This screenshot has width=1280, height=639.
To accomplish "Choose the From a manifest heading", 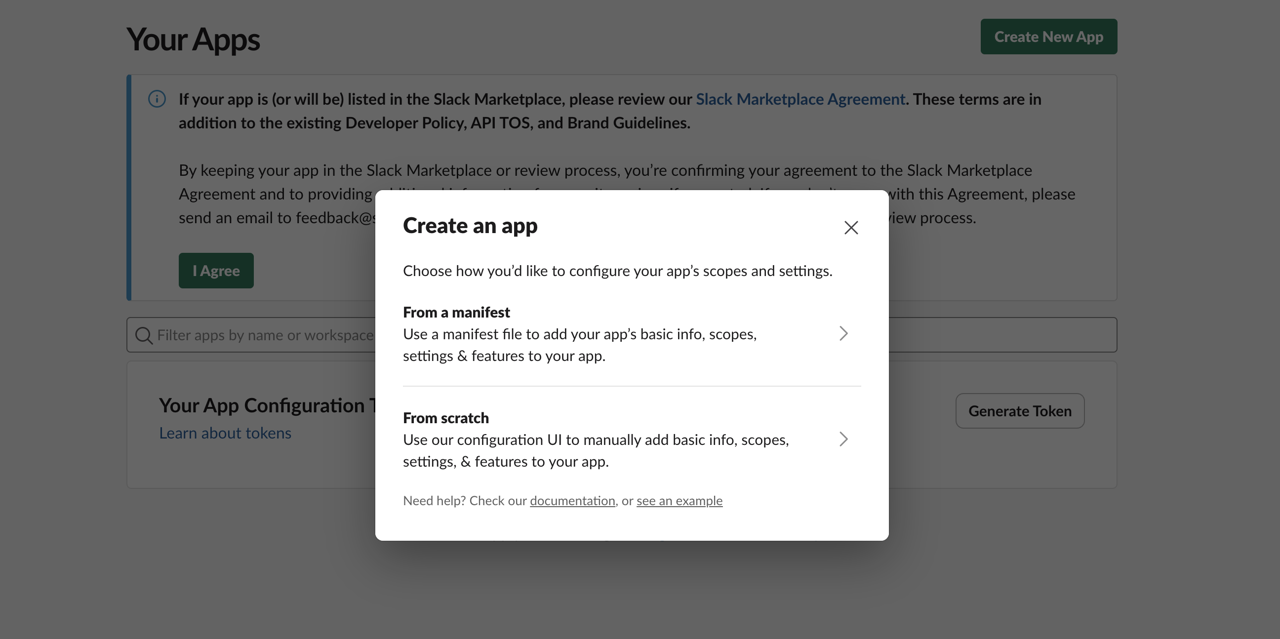I will pyautogui.click(x=456, y=312).
